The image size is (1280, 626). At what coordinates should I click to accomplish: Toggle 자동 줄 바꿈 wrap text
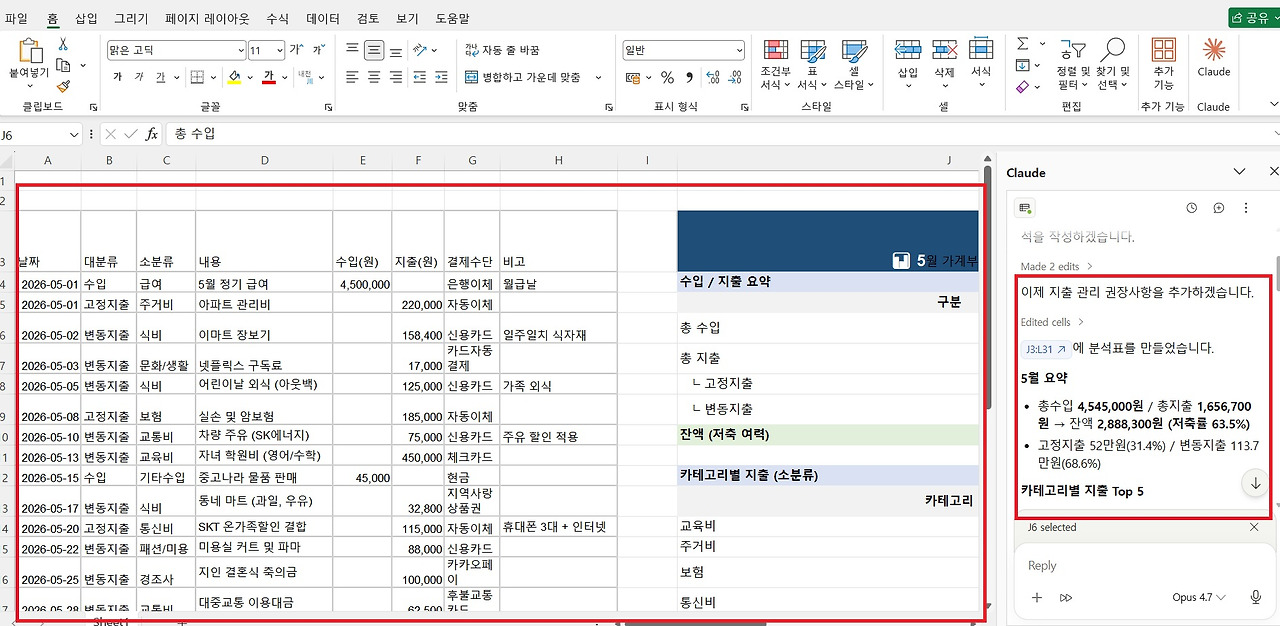click(x=503, y=49)
